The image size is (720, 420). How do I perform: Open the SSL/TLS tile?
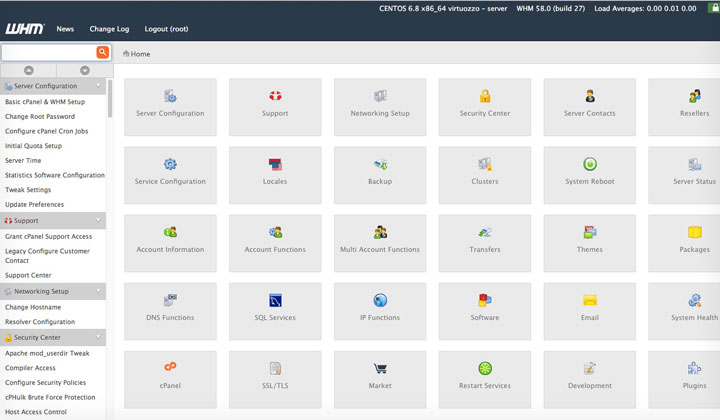click(x=275, y=380)
